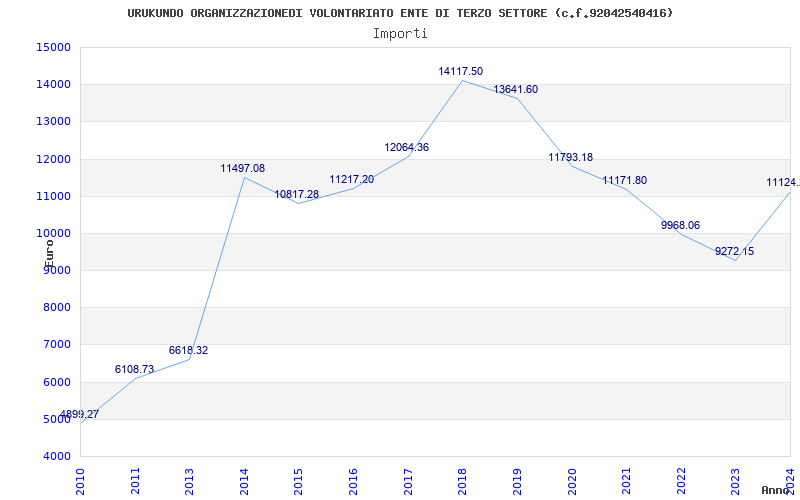Select the data label 11793.18
The height and width of the screenshot is (500, 800).
(570, 157)
